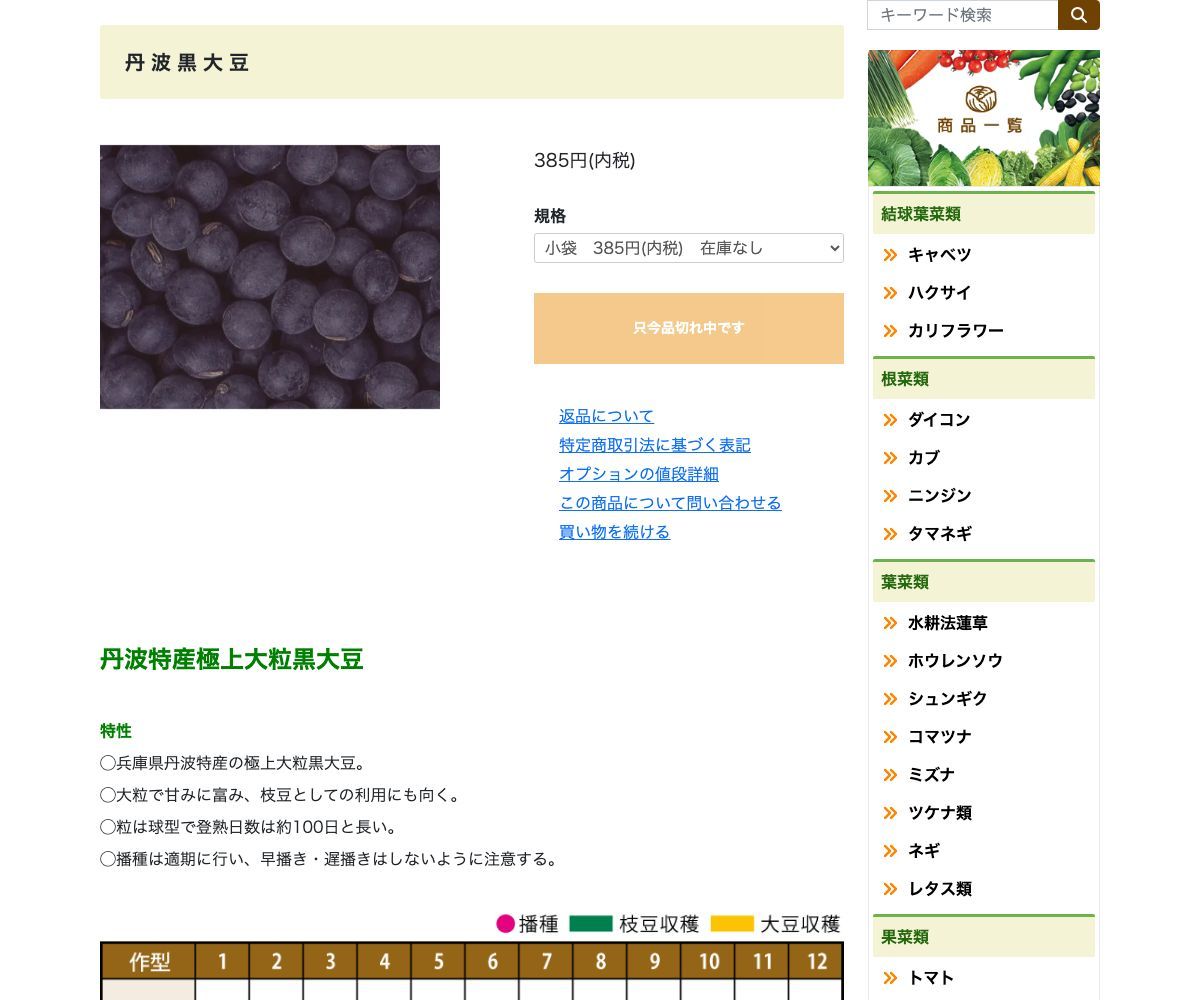Open the 返品について link
Image resolution: width=1200 pixels, height=1000 pixels.
click(606, 416)
